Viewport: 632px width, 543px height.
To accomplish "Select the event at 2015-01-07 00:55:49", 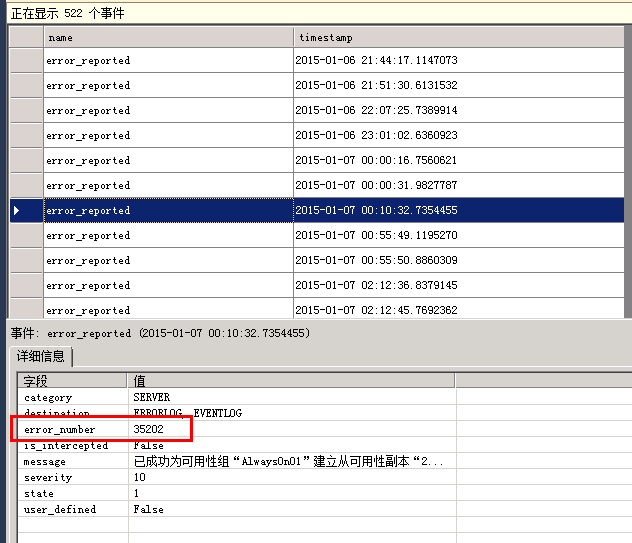I will (376, 236).
